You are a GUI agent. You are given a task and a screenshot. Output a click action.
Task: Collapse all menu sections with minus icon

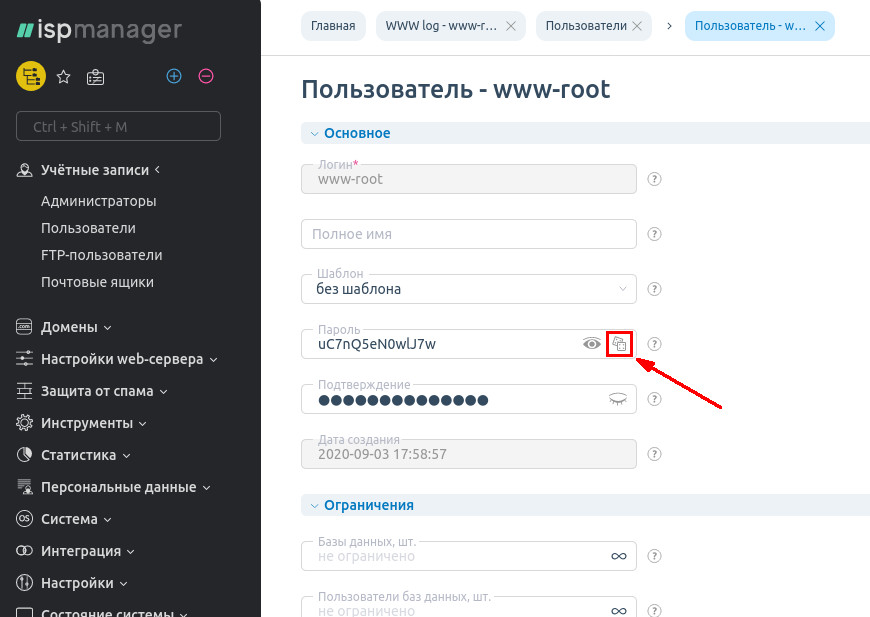[206, 76]
